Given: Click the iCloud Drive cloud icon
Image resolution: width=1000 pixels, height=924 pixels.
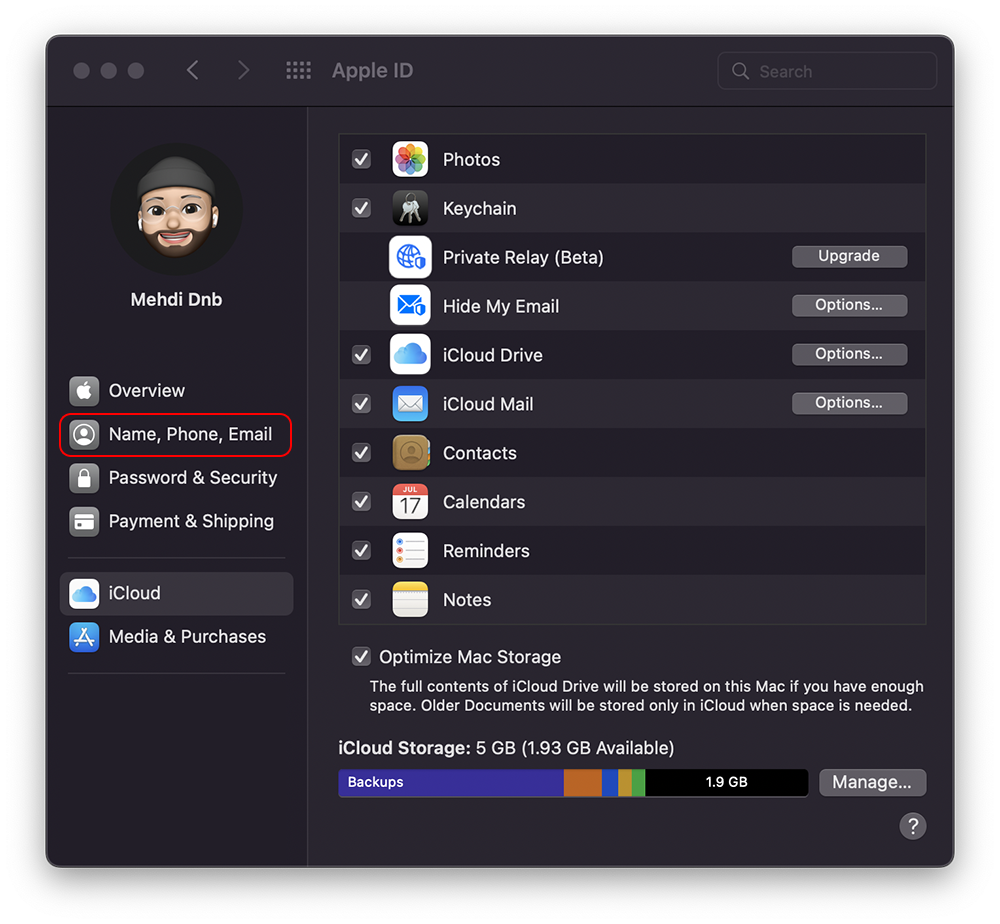Looking at the screenshot, I should coord(410,355).
